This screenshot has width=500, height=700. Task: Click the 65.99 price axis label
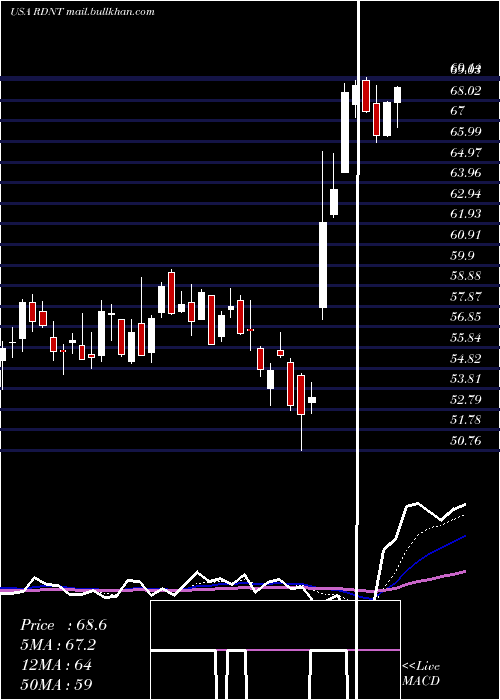(466, 131)
